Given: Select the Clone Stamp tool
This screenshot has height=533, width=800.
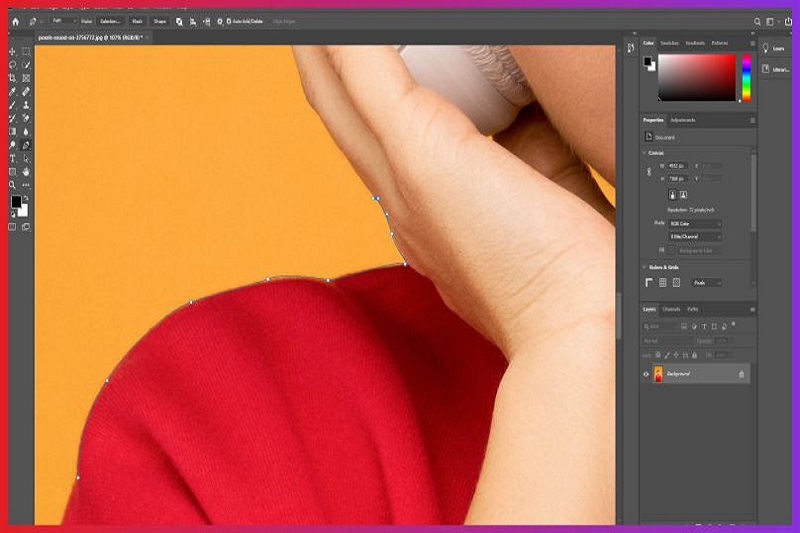Looking at the screenshot, I should point(26,105).
